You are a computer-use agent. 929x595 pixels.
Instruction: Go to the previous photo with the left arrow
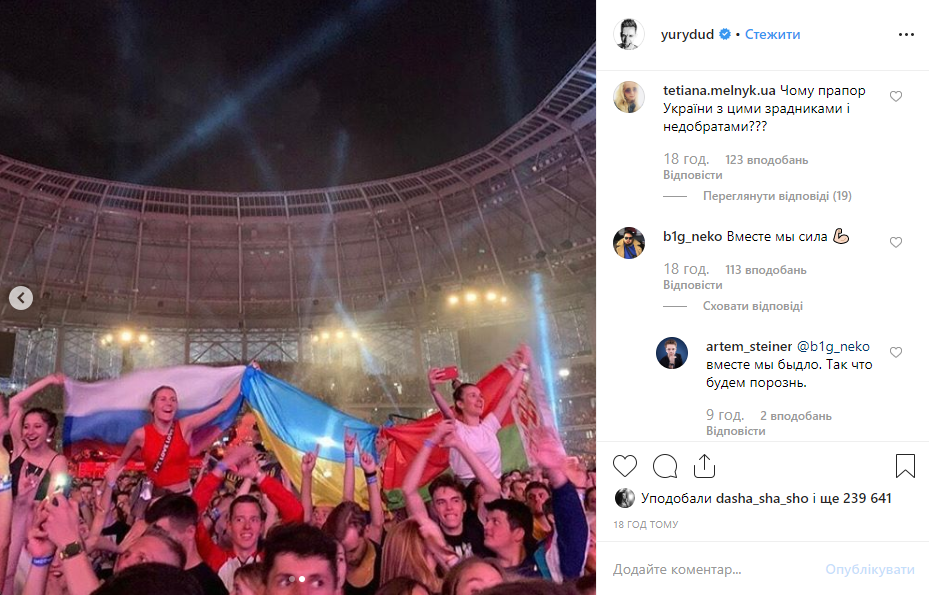tap(21, 298)
